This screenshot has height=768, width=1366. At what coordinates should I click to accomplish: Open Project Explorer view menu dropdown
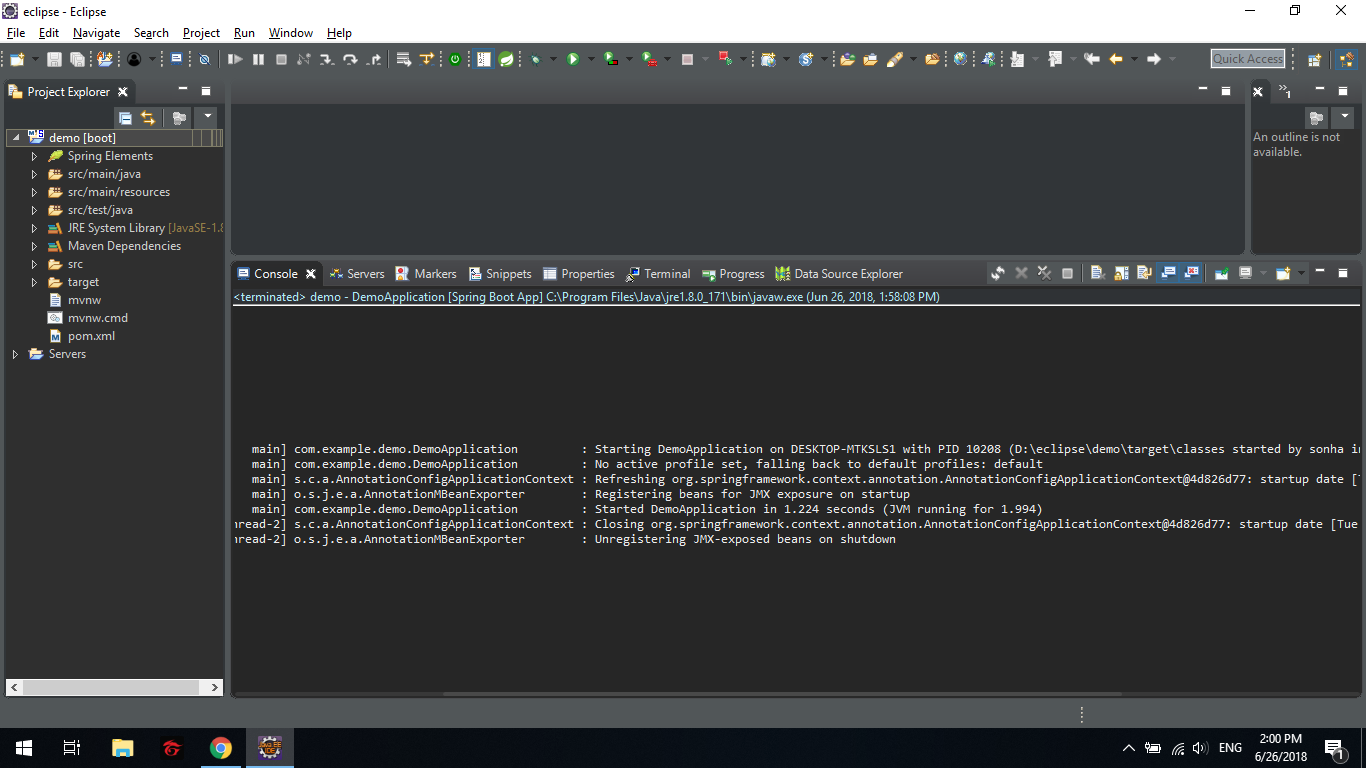tap(208, 117)
